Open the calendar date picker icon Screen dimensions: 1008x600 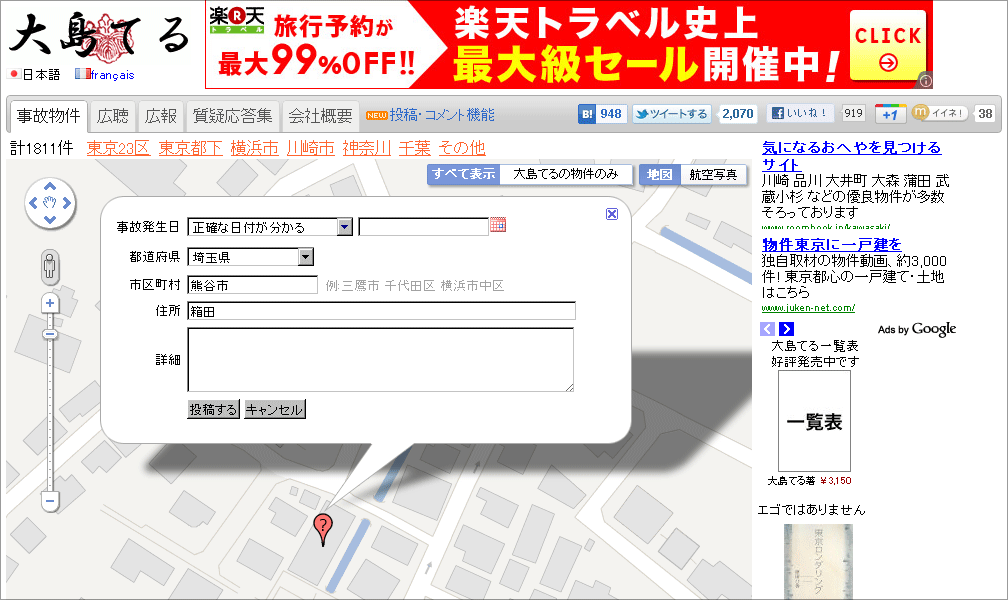(x=498, y=224)
